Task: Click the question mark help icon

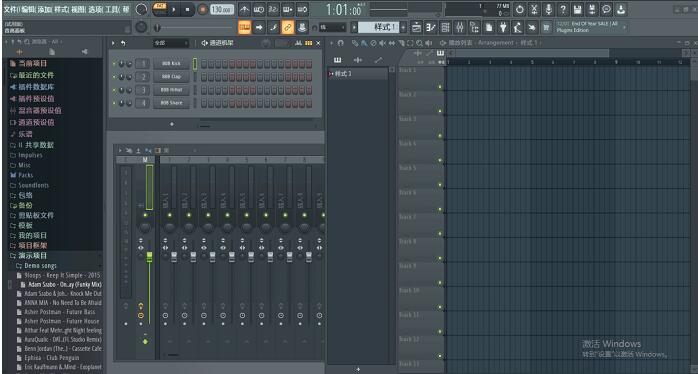Action: [x=563, y=9]
